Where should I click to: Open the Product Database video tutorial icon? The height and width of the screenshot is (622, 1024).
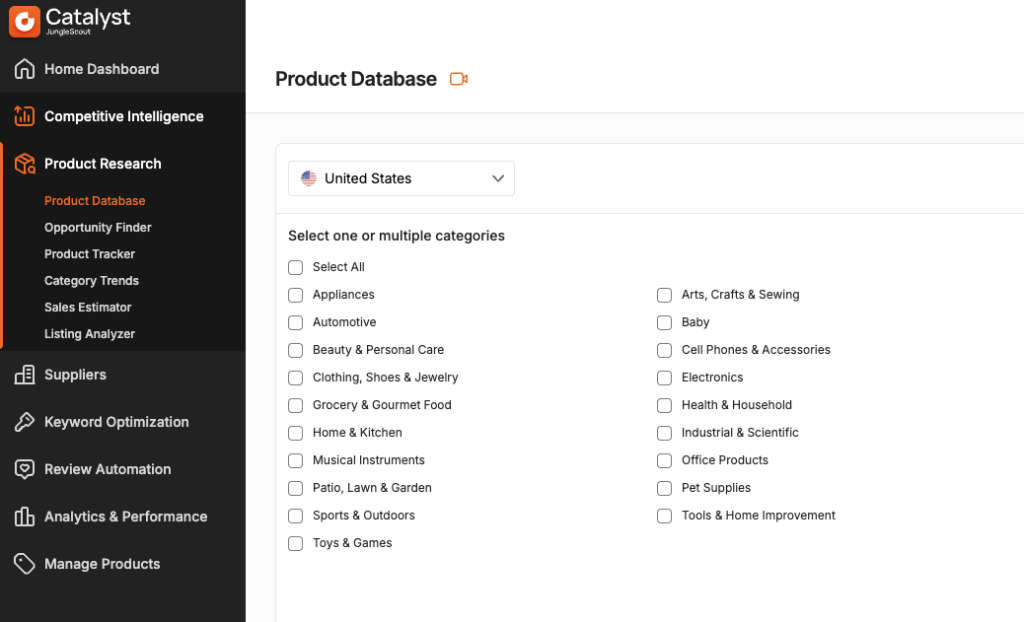click(x=459, y=79)
